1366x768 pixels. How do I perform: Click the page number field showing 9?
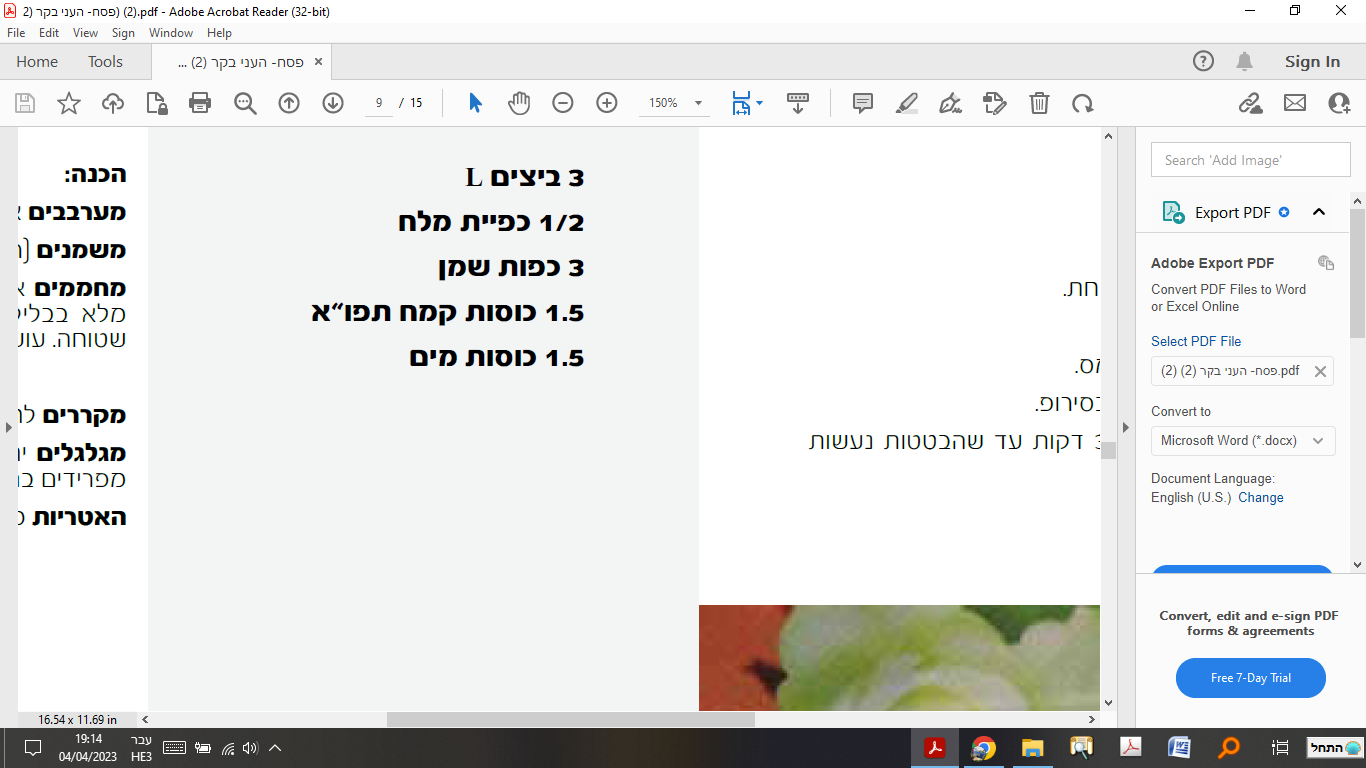coord(379,103)
